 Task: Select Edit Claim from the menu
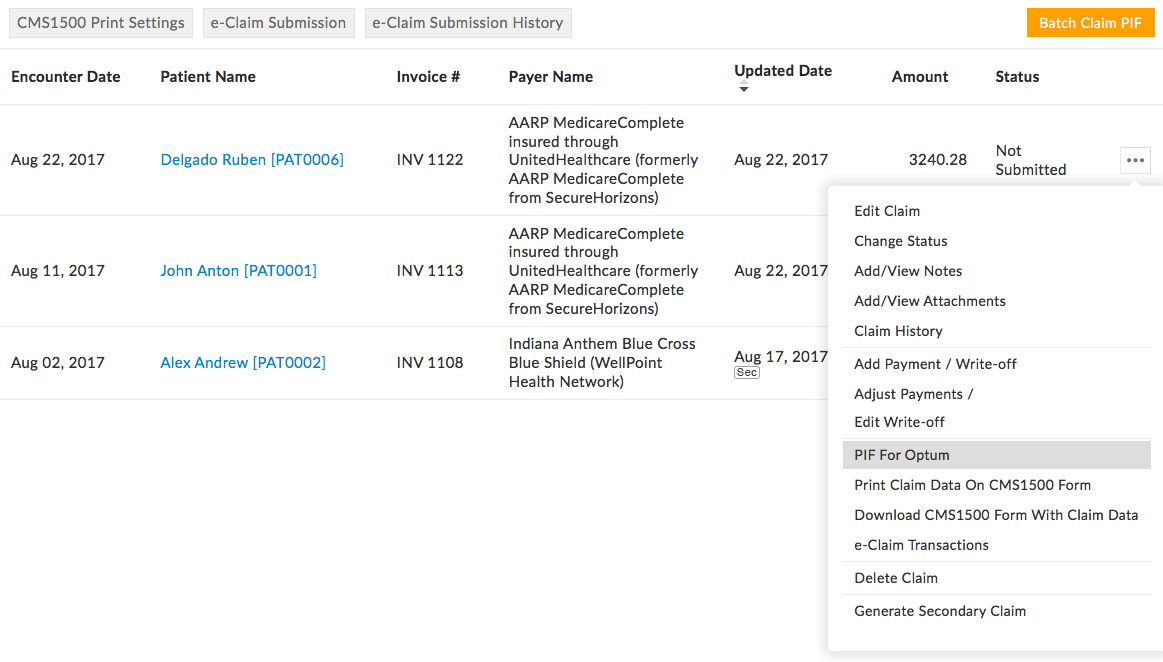[887, 211]
